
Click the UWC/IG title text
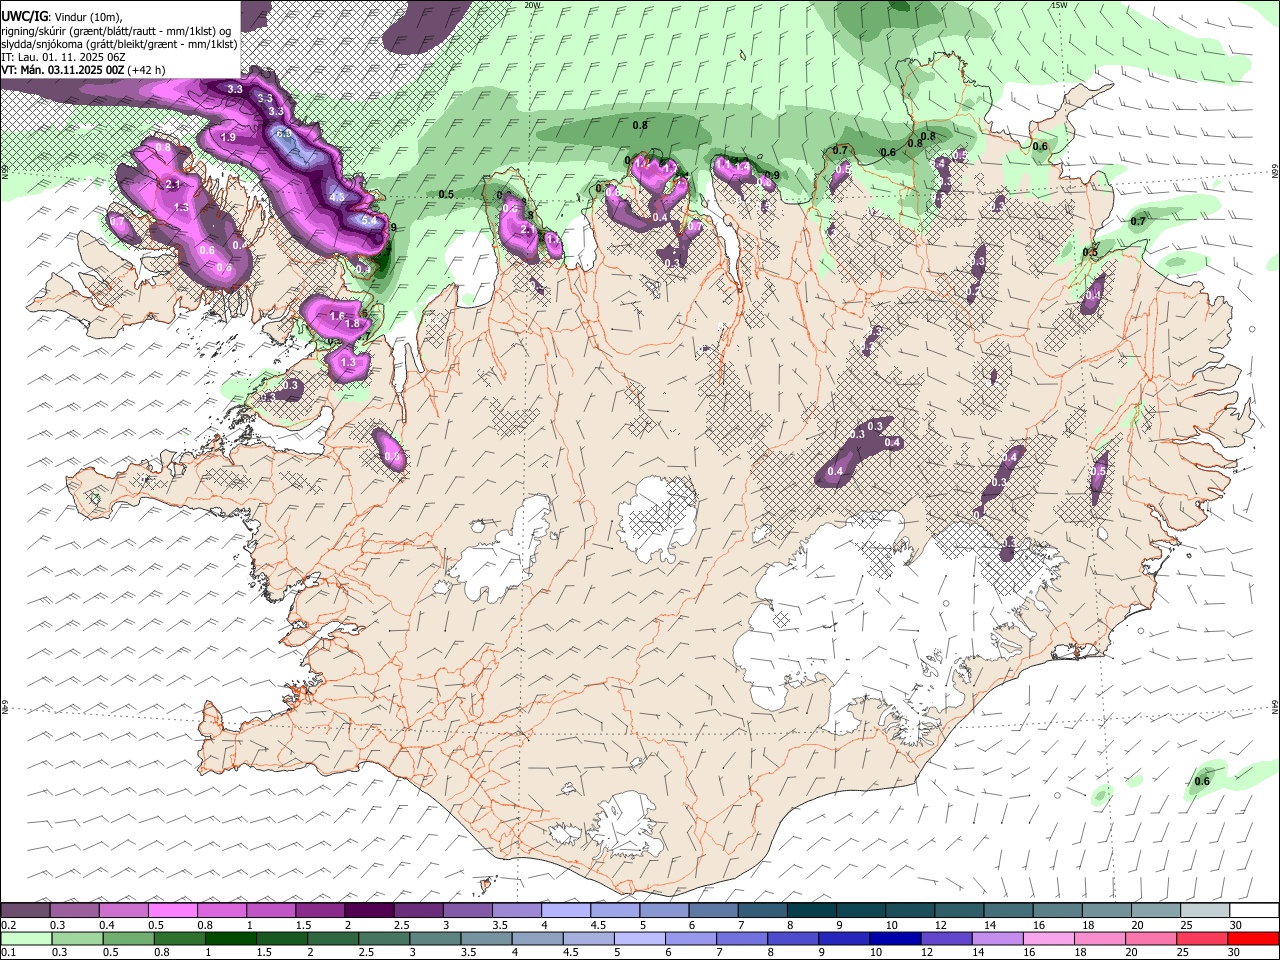click(23, 16)
